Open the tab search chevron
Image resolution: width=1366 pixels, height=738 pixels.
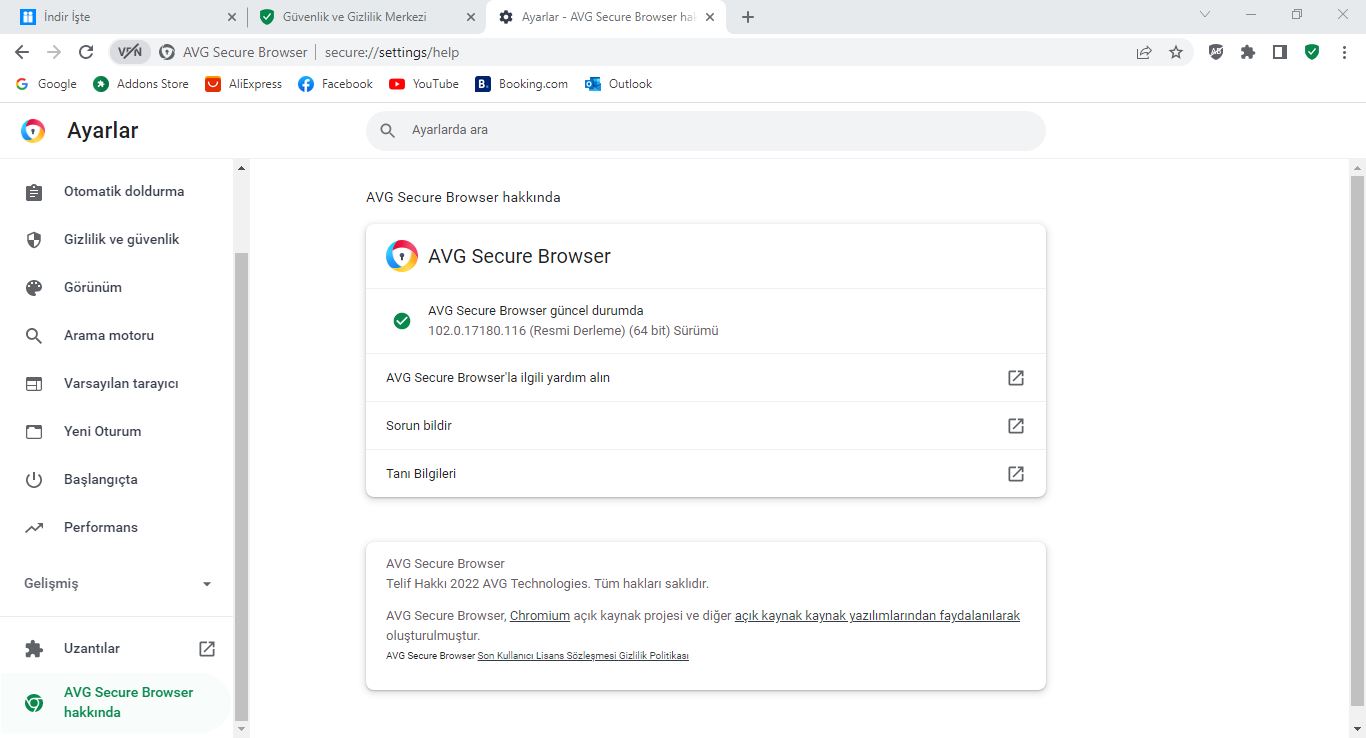click(1205, 14)
